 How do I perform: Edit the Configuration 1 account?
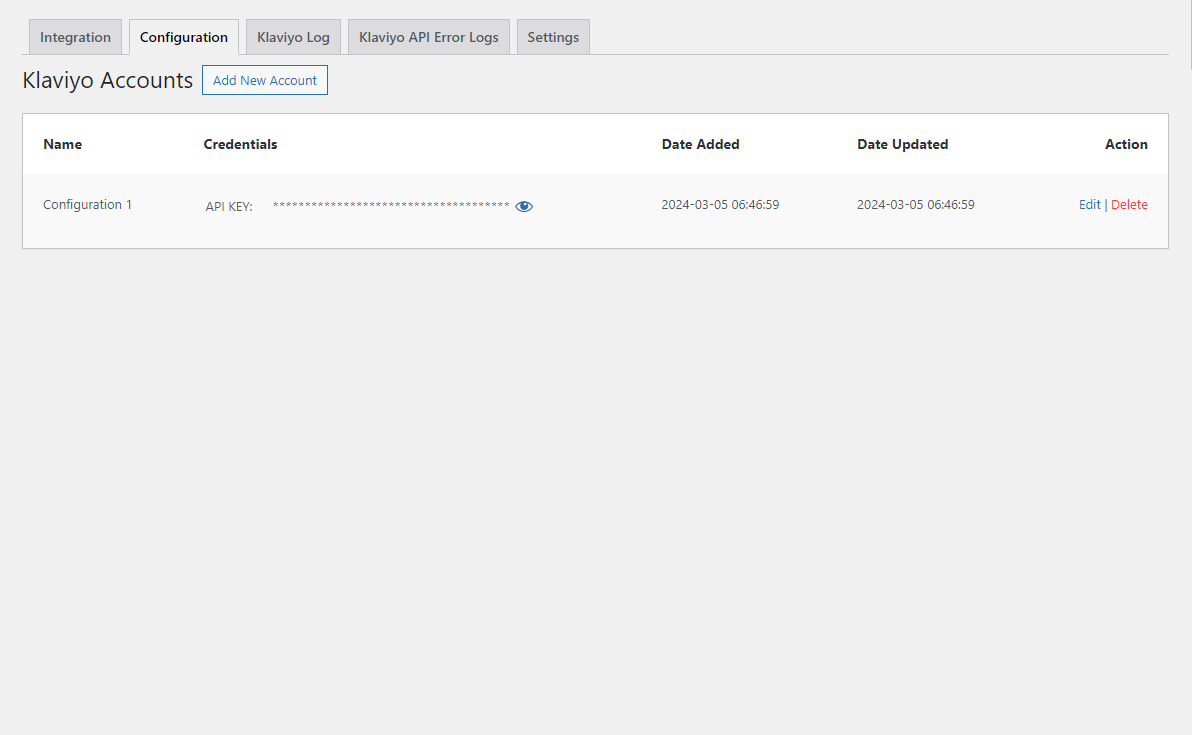(1089, 204)
